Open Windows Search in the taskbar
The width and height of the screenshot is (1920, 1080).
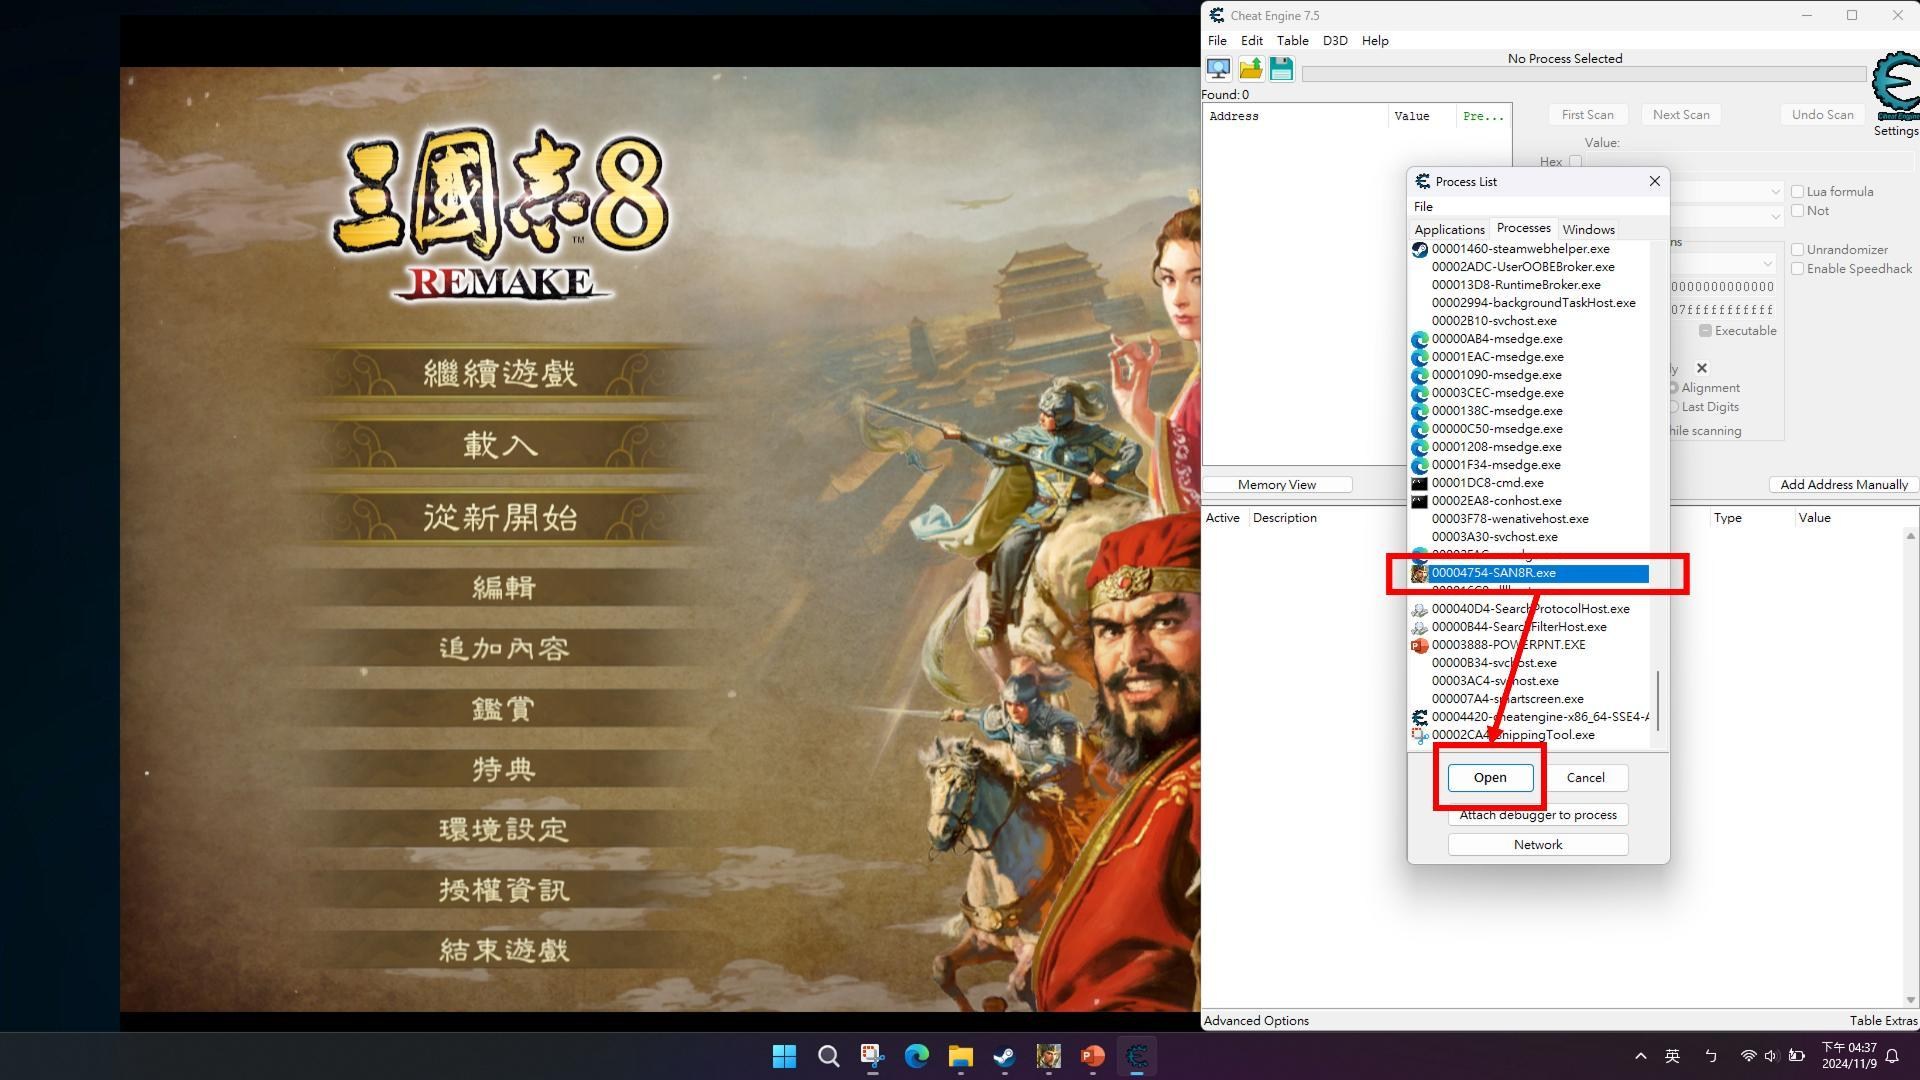click(x=828, y=1056)
